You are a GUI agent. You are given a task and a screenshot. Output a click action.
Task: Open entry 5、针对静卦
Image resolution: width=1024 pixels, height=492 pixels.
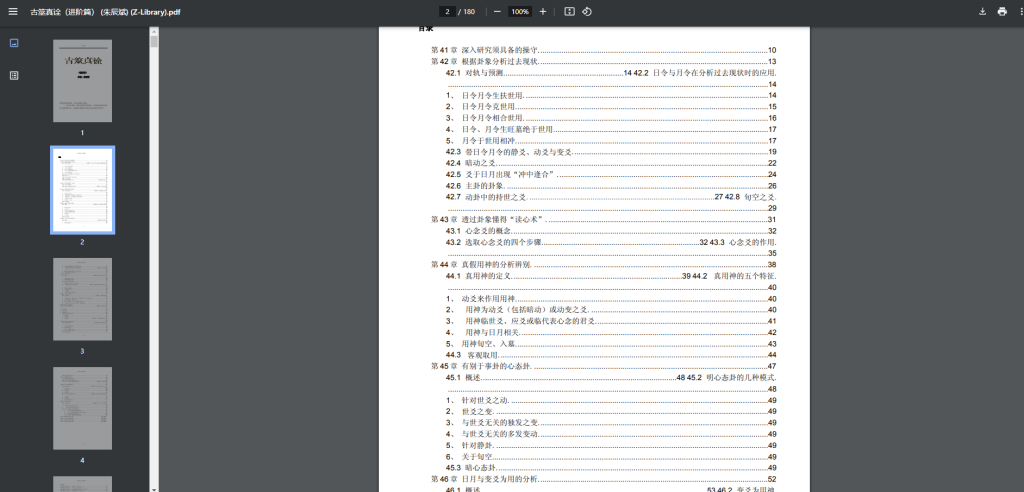pos(611,445)
